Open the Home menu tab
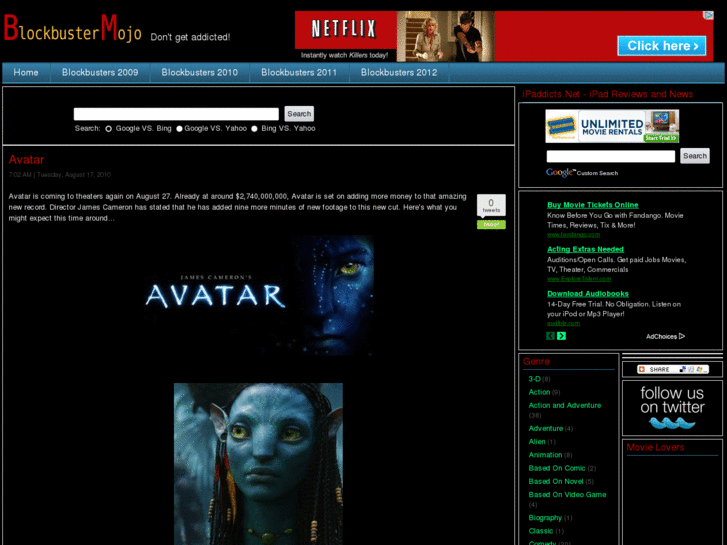 pos(26,72)
